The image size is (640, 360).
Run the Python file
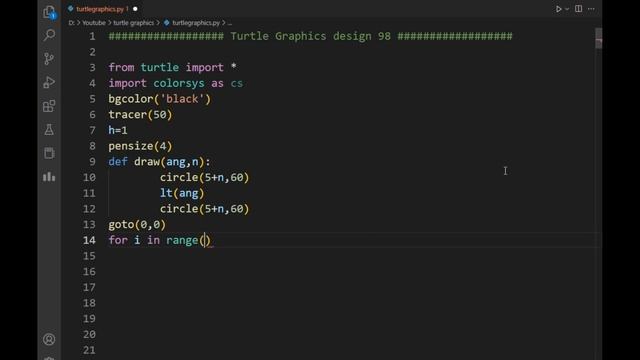click(558, 9)
